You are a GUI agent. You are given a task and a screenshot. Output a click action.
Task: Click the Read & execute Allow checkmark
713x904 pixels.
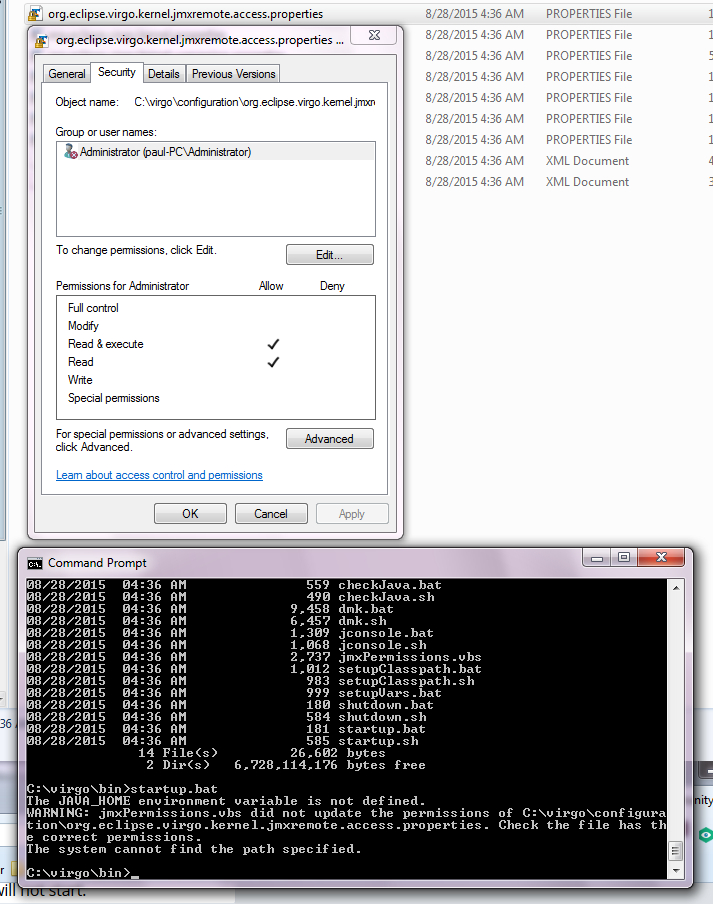pos(273,344)
